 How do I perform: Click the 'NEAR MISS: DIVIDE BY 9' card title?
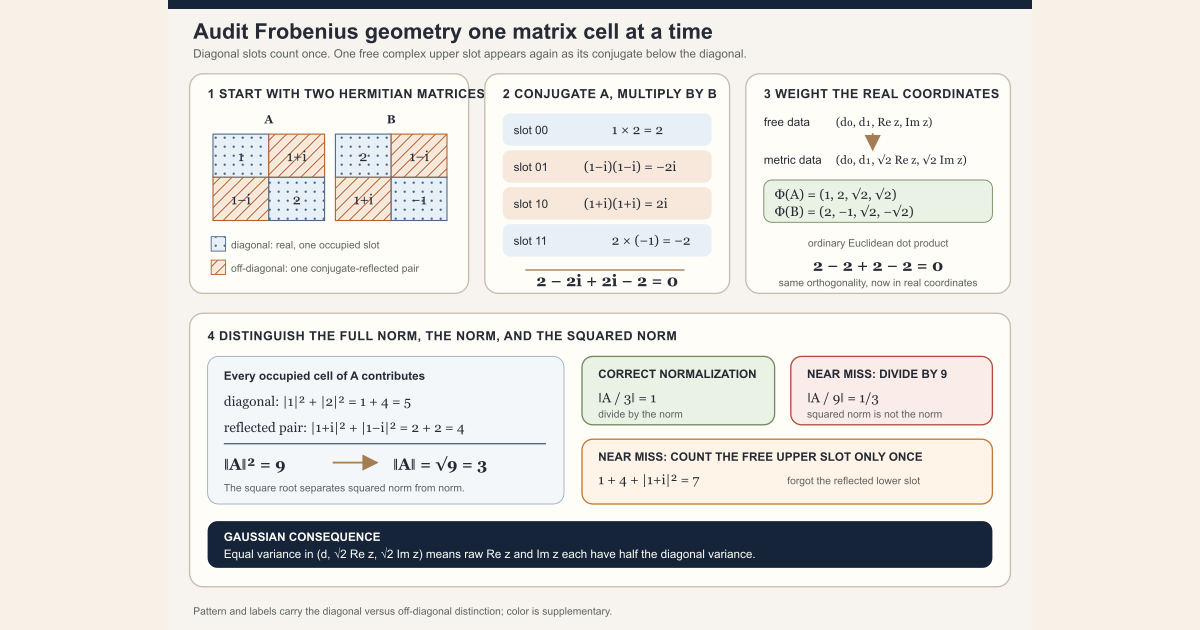877,374
